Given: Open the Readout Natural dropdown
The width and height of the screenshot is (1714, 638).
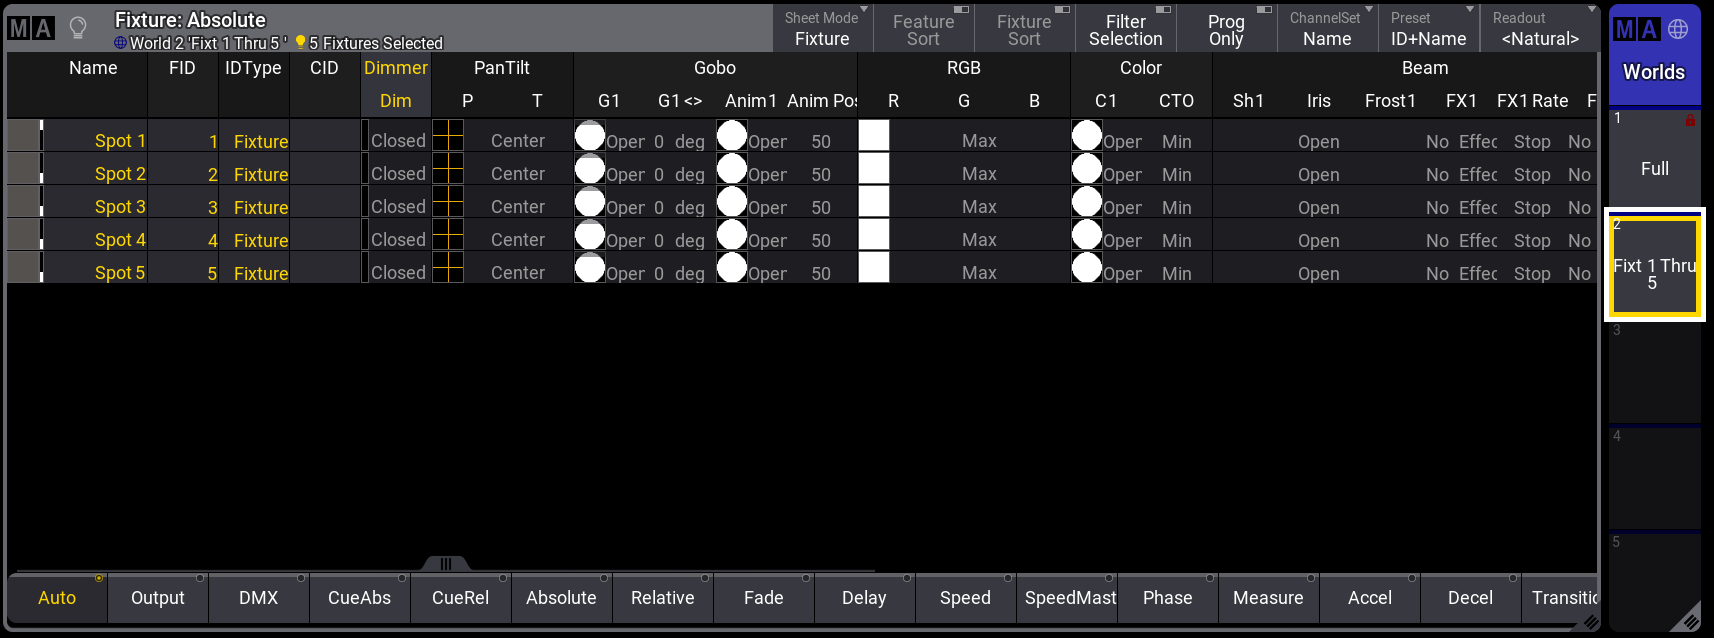Looking at the screenshot, I should (1540, 29).
